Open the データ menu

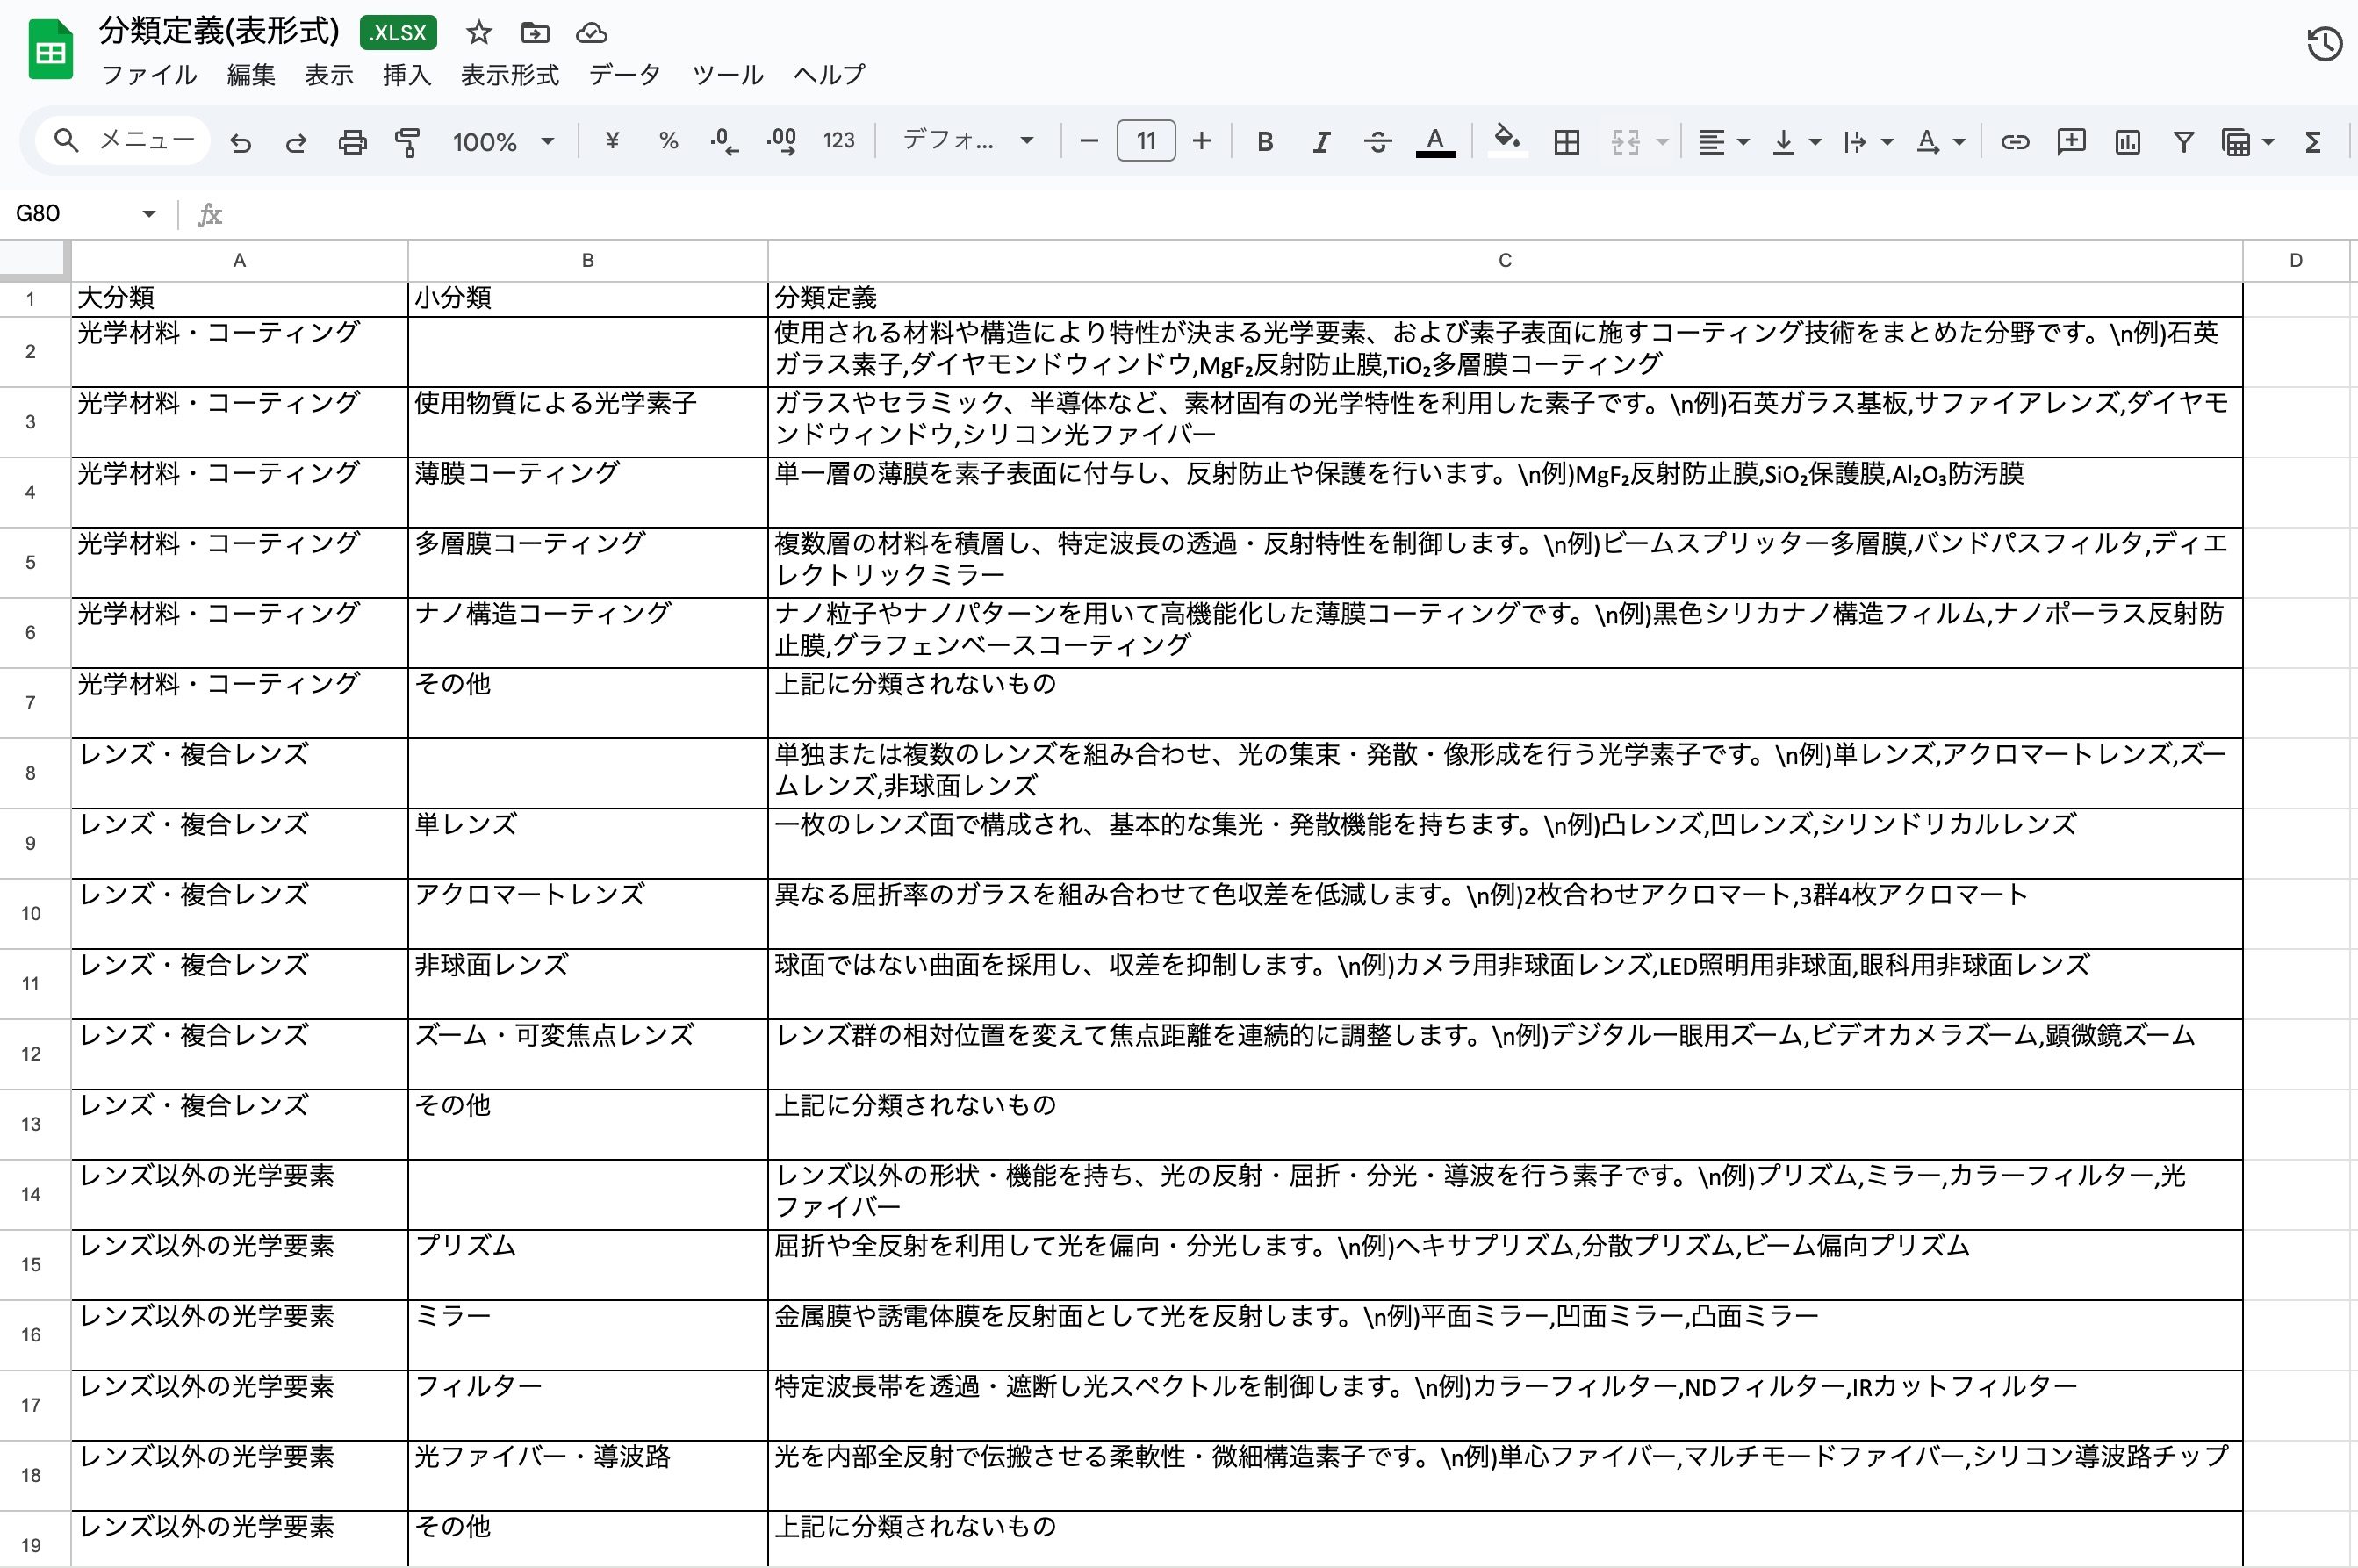click(625, 75)
